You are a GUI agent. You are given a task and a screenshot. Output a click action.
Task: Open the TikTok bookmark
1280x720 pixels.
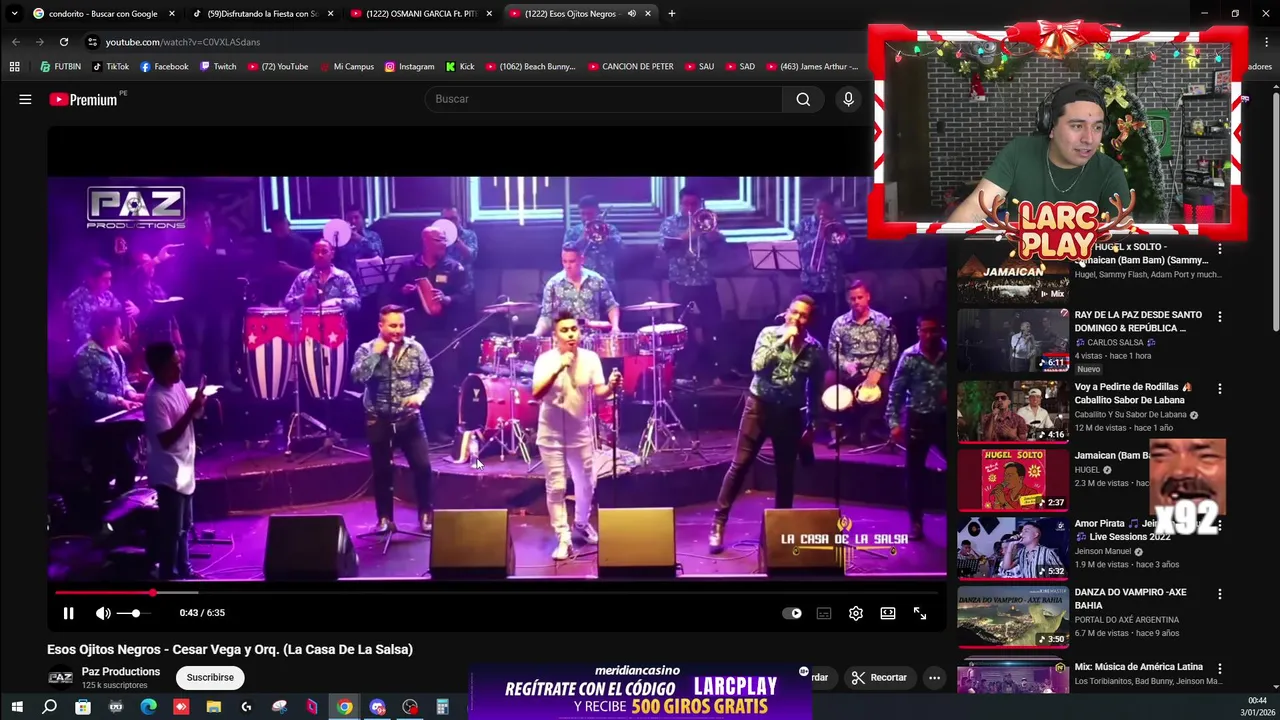pyautogui.click(x=111, y=67)
